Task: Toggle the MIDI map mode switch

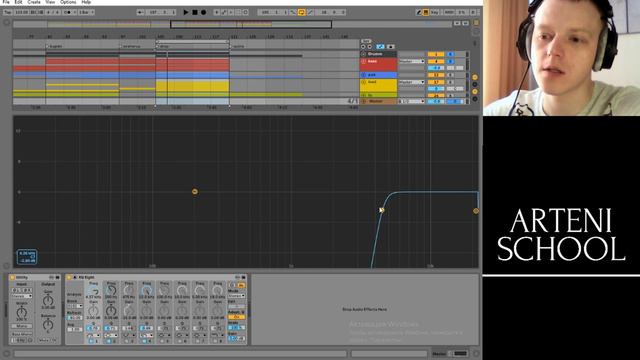Action: click(x=449, y=12)
